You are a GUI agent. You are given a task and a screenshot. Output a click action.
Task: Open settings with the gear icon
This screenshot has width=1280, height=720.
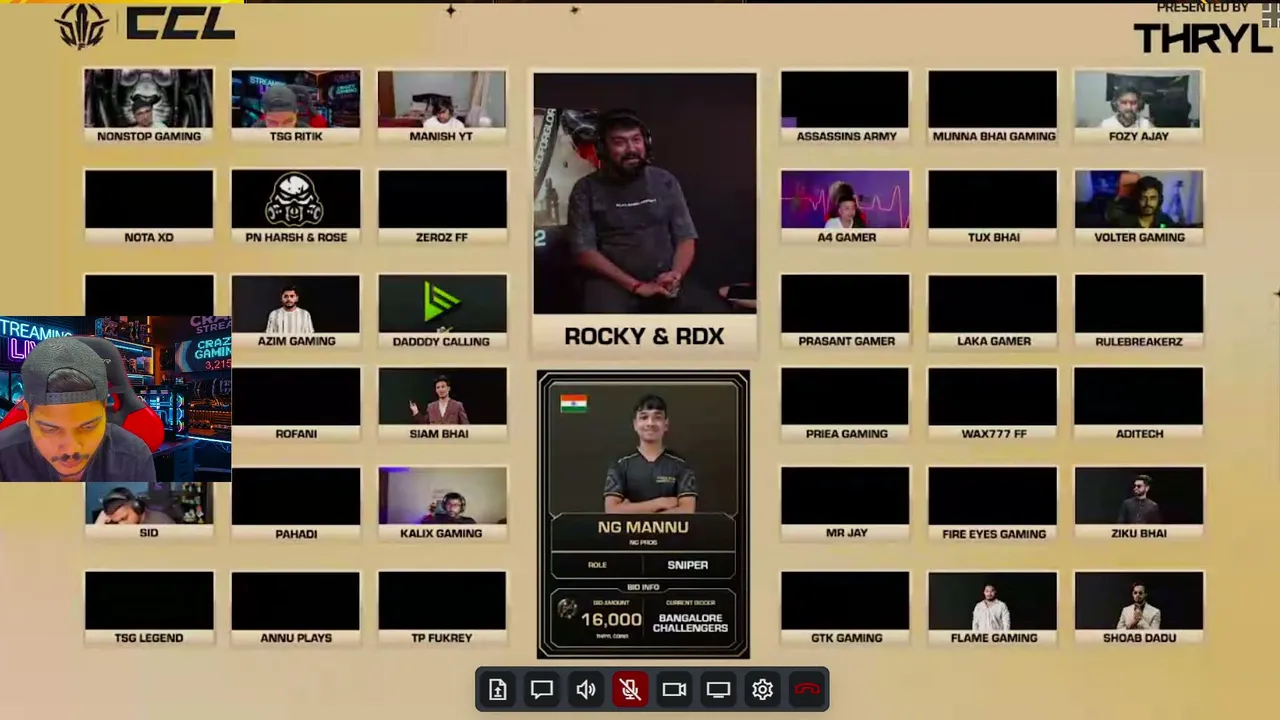coord(762,690)
